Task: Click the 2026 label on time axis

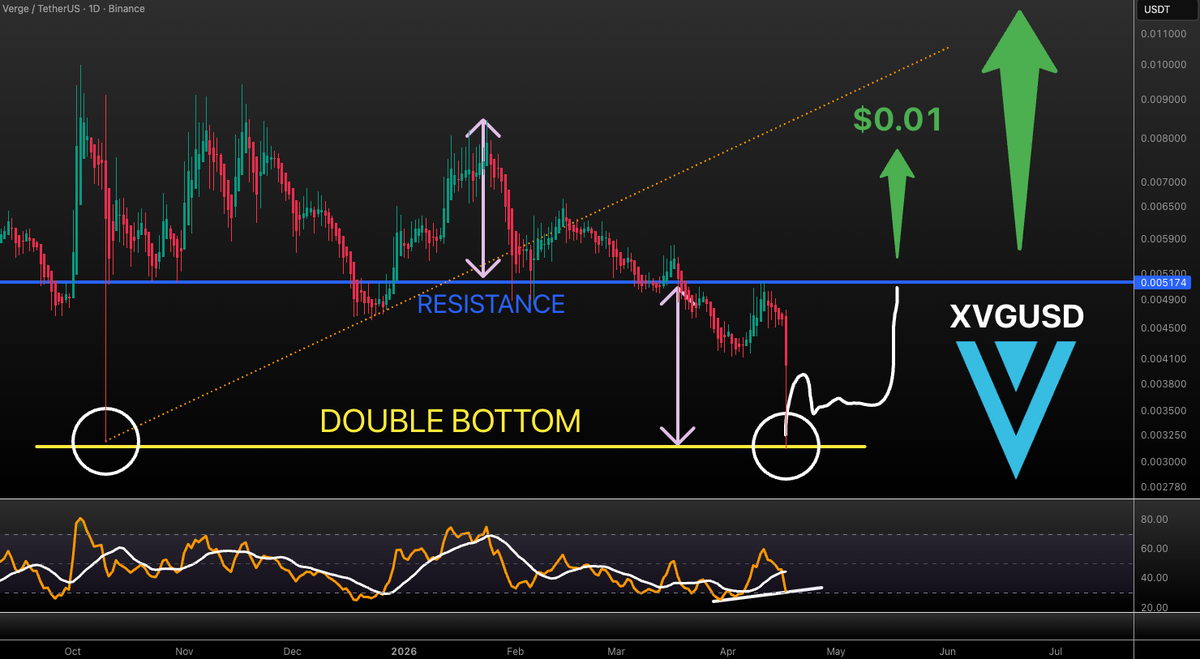Action: (404, 650)
